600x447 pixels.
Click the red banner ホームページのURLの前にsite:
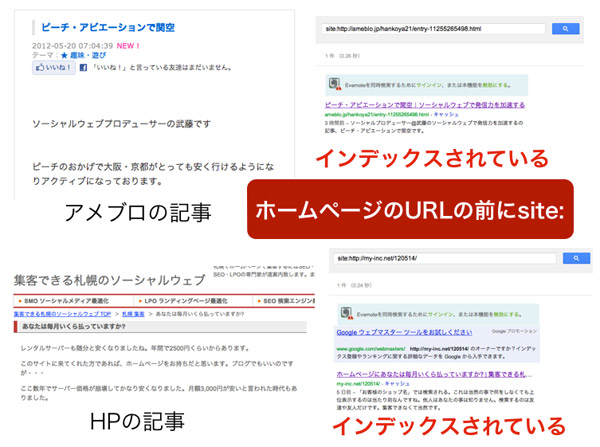[x=410, y=209]
